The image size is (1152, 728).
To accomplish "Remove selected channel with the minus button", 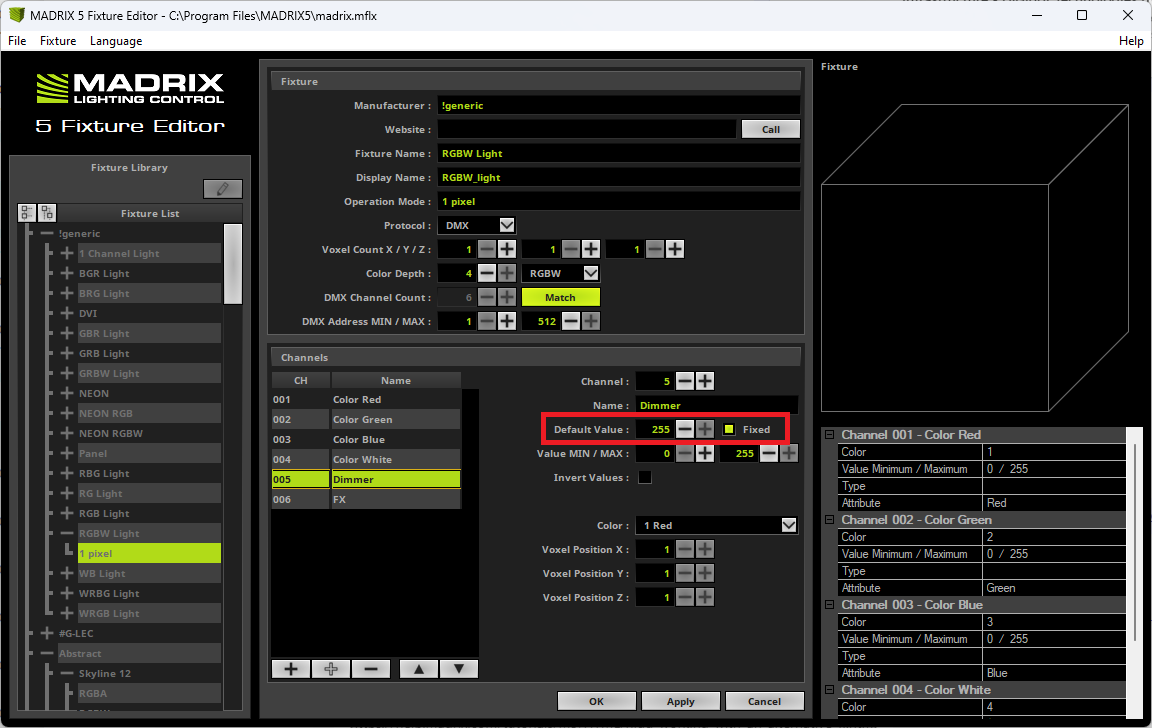I will [371, 669].
